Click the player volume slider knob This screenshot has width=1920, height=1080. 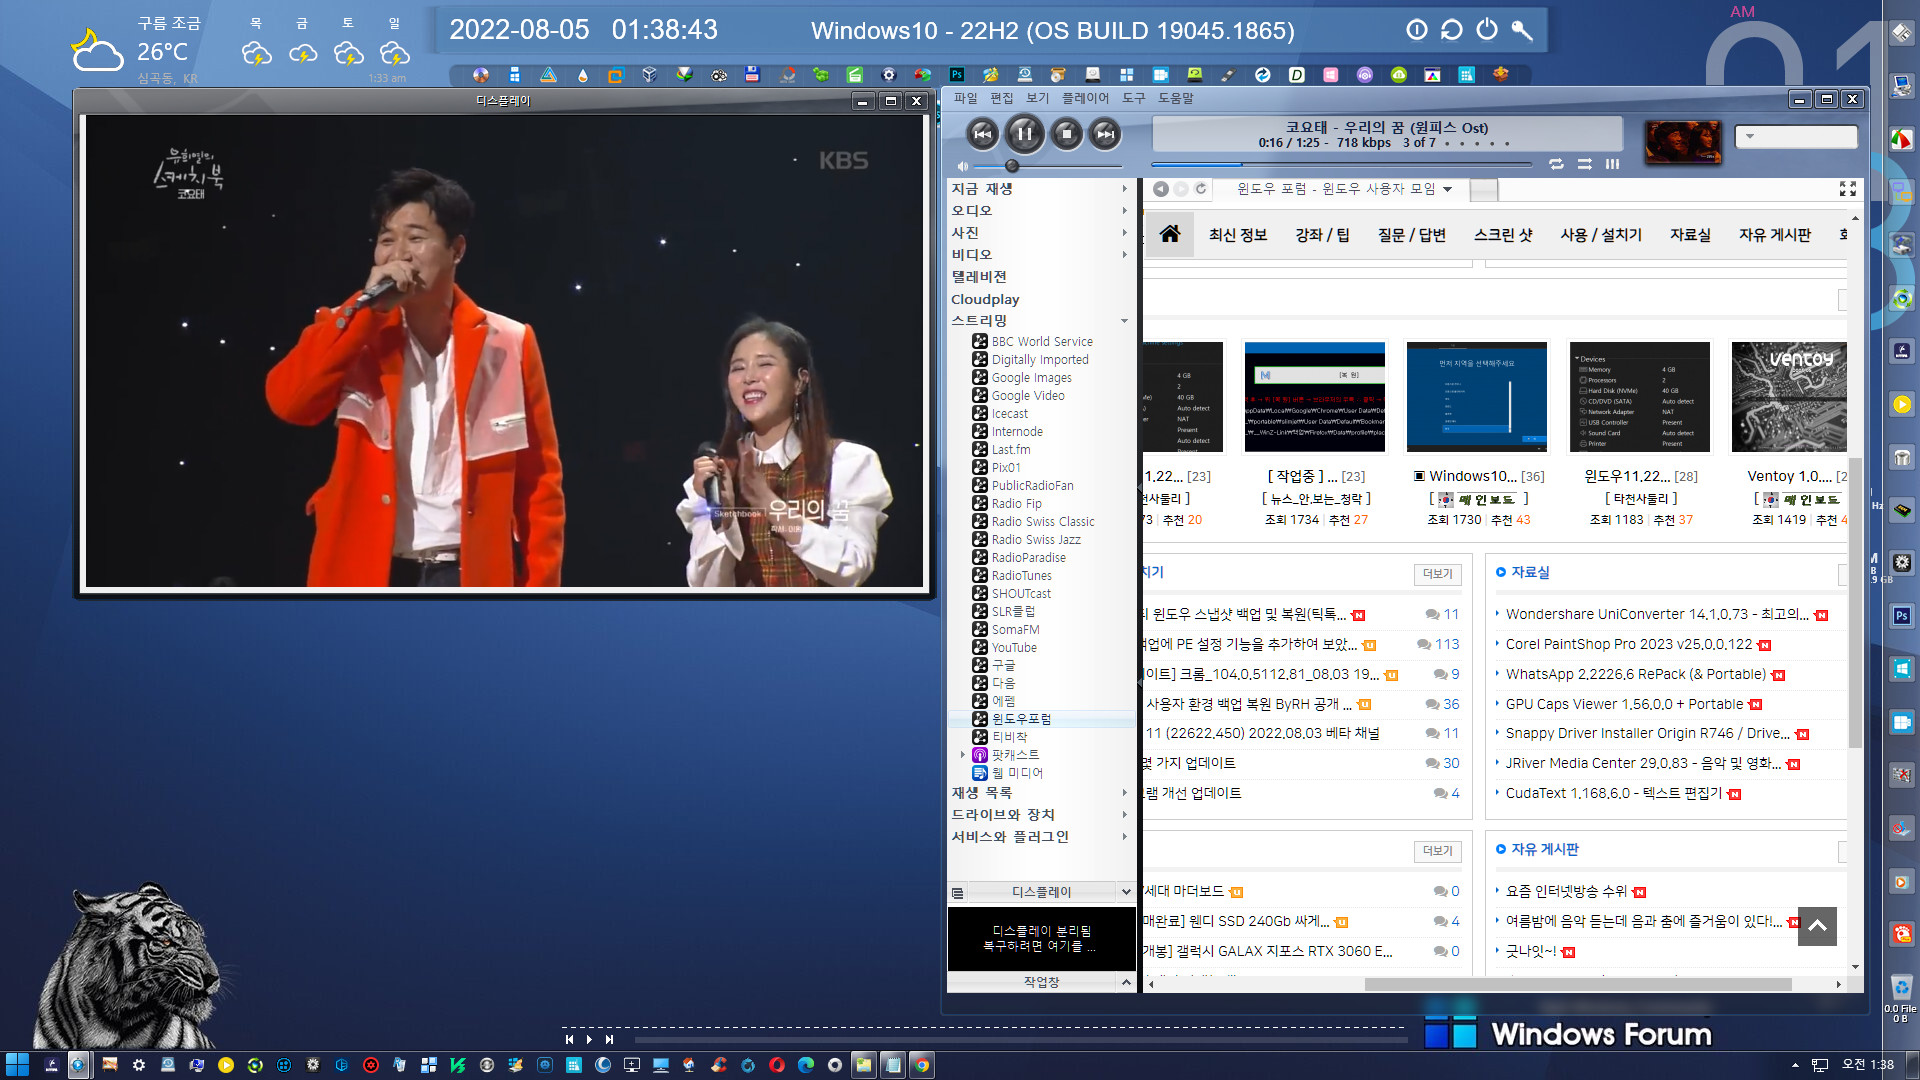1012,166
